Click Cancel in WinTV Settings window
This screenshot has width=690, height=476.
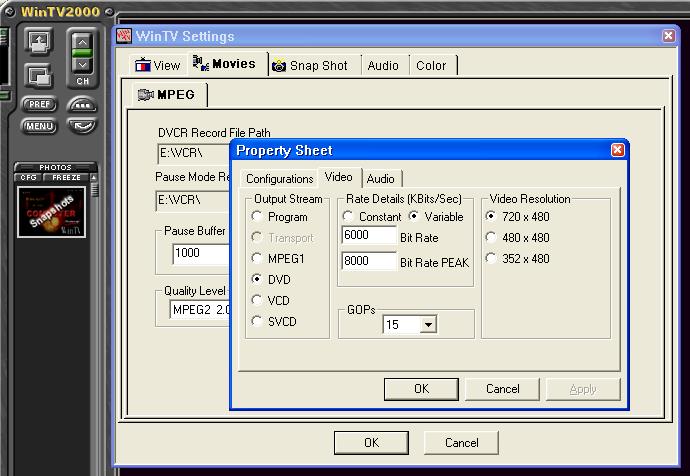click(x=461, y=443)
